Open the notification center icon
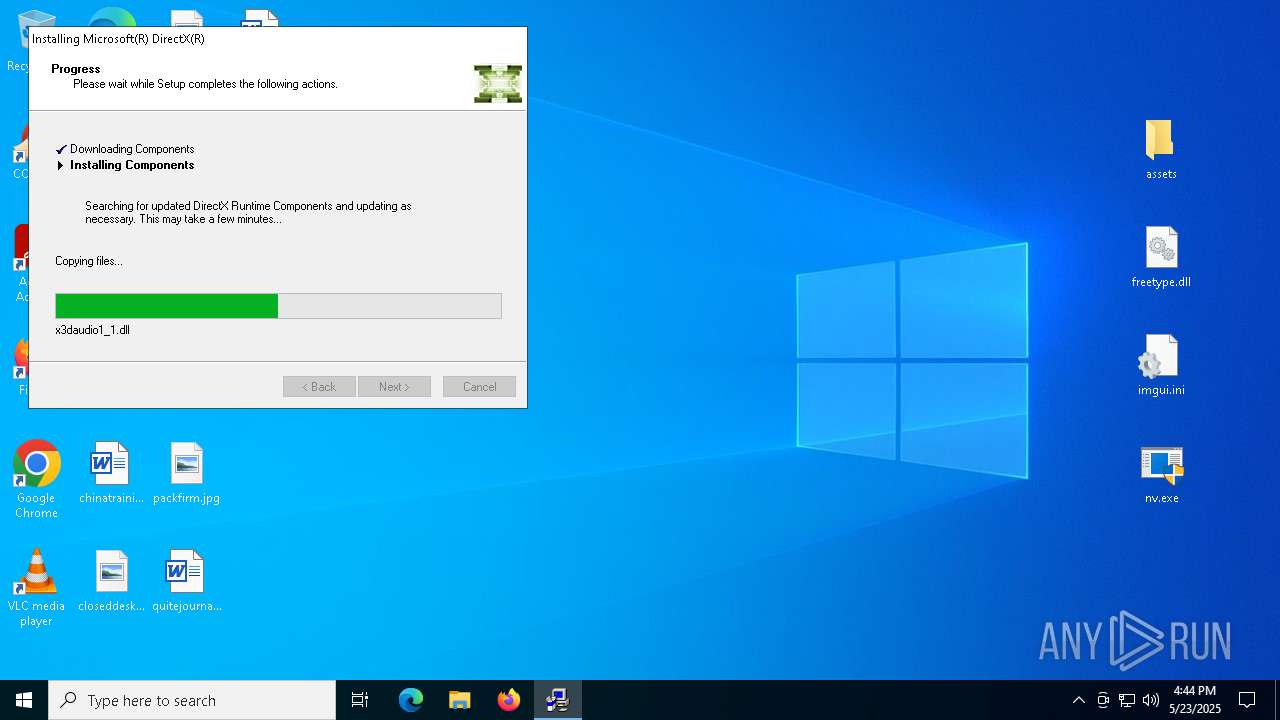The height and width of the screenshot is (720, 1280). coord(1247,700)
